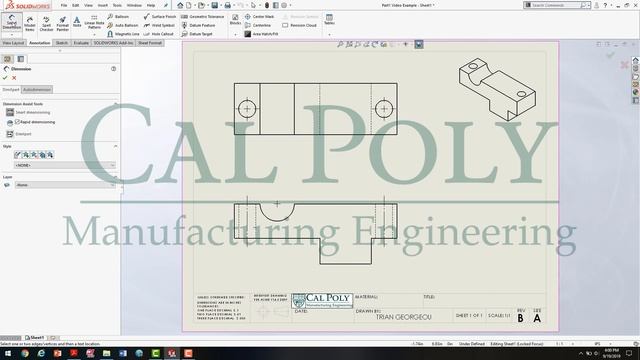Add a Centerline
Image resolution: width=640 pixels, height=360 pixels.
coord(258,25)
